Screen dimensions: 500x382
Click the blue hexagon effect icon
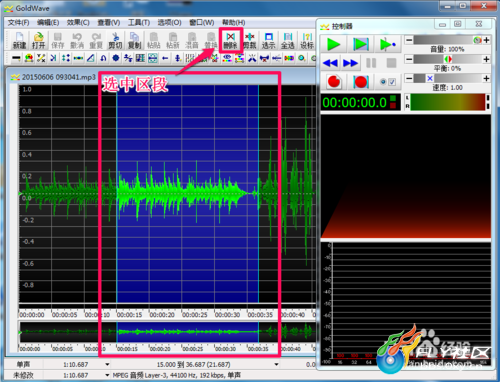coord(116,58)
